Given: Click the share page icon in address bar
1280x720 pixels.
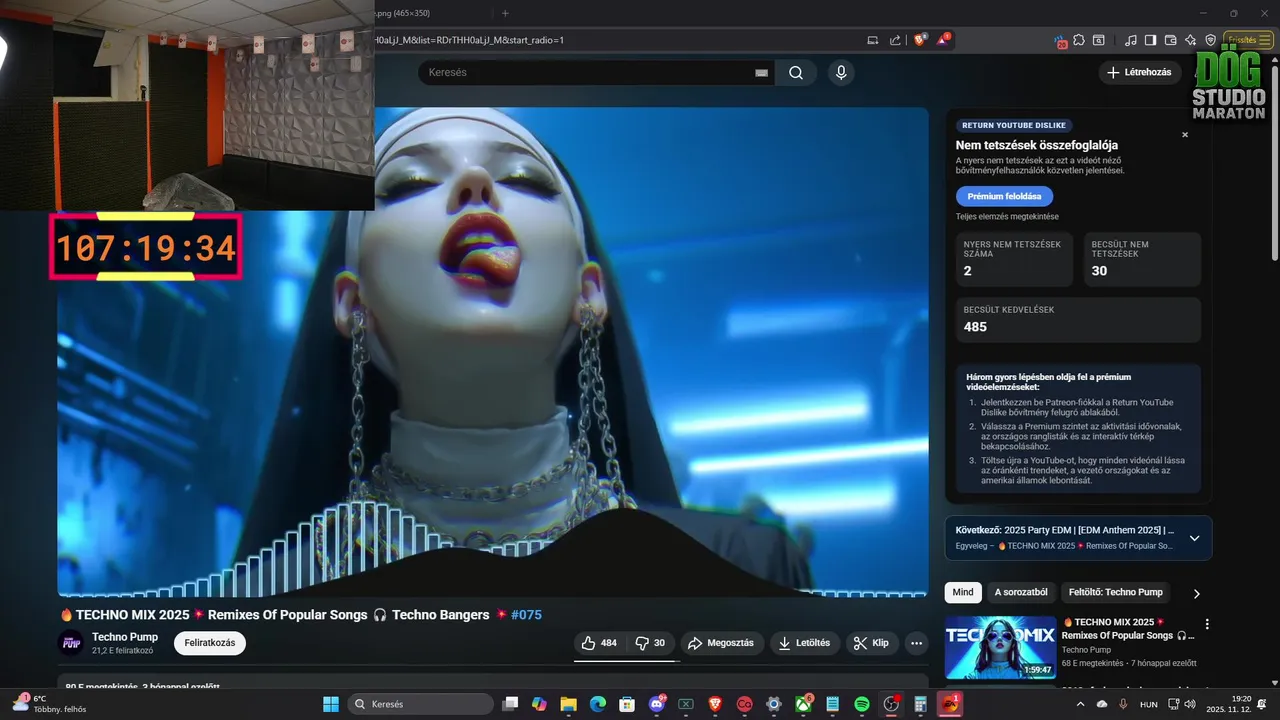Looking at the screenshot, I should (x=894, y=40).
